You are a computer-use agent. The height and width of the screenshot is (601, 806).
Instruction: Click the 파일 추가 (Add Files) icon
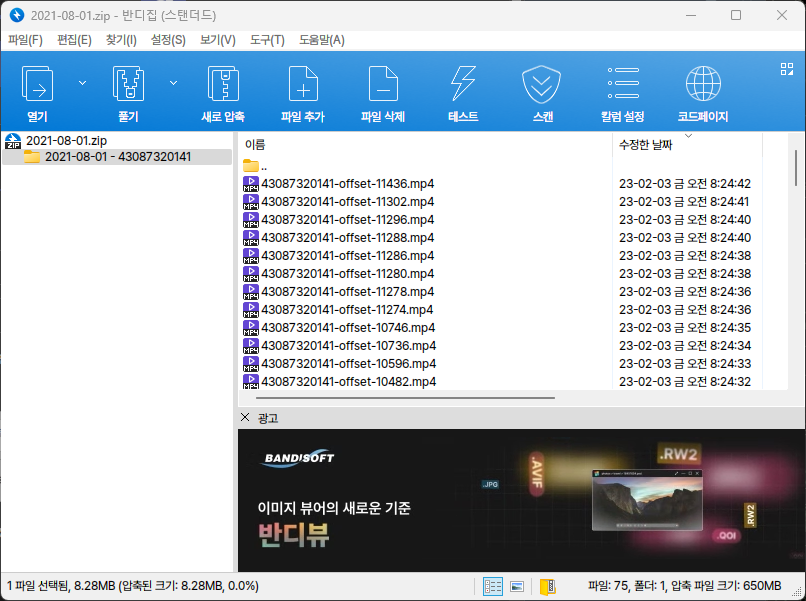point(303,84)
